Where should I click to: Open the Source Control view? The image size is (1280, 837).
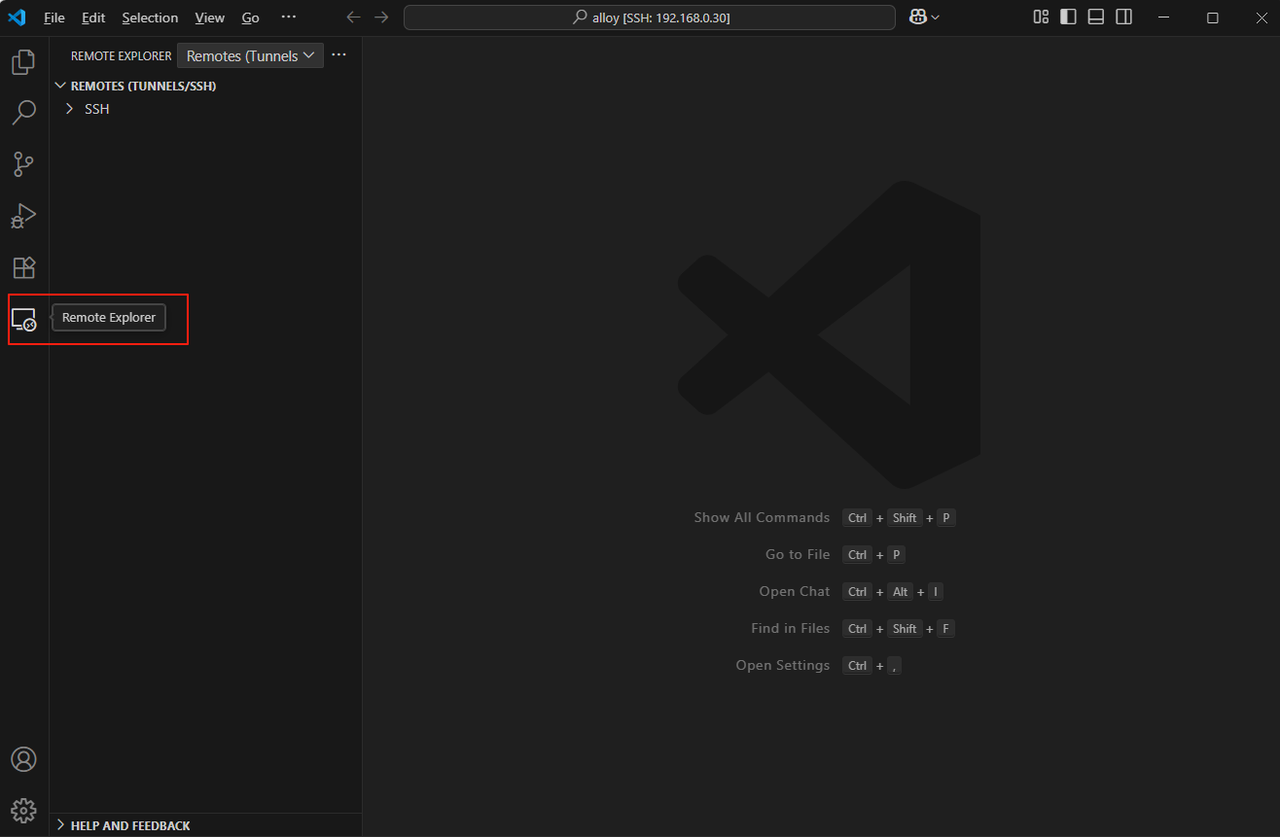[23, 164]
